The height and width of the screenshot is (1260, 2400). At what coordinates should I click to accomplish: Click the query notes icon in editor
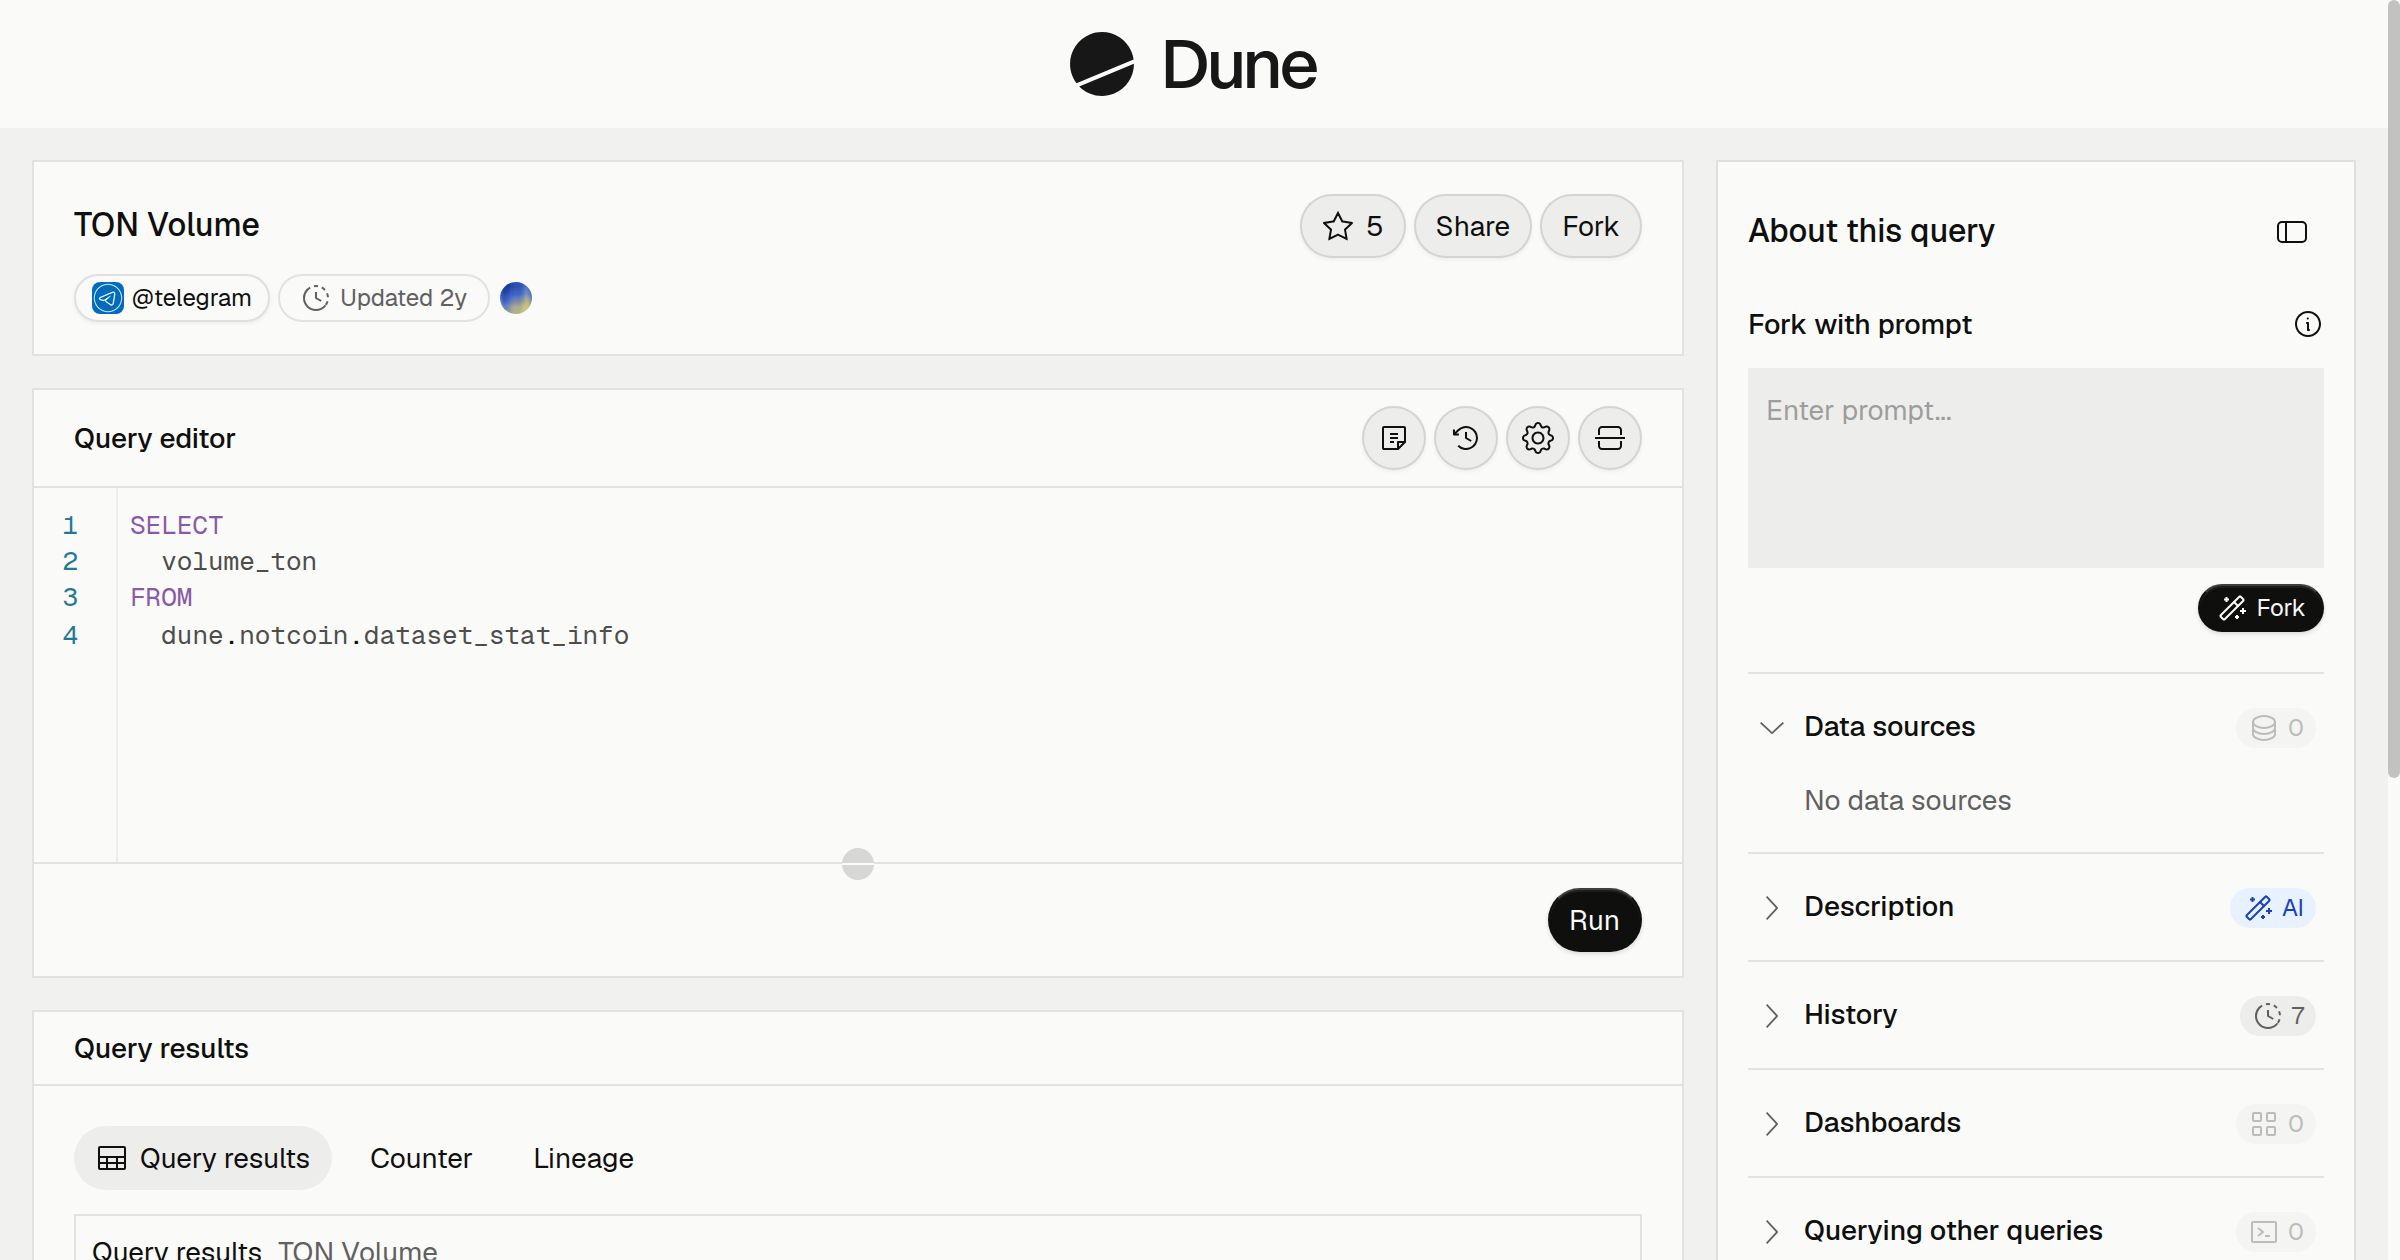point(1394,438)
